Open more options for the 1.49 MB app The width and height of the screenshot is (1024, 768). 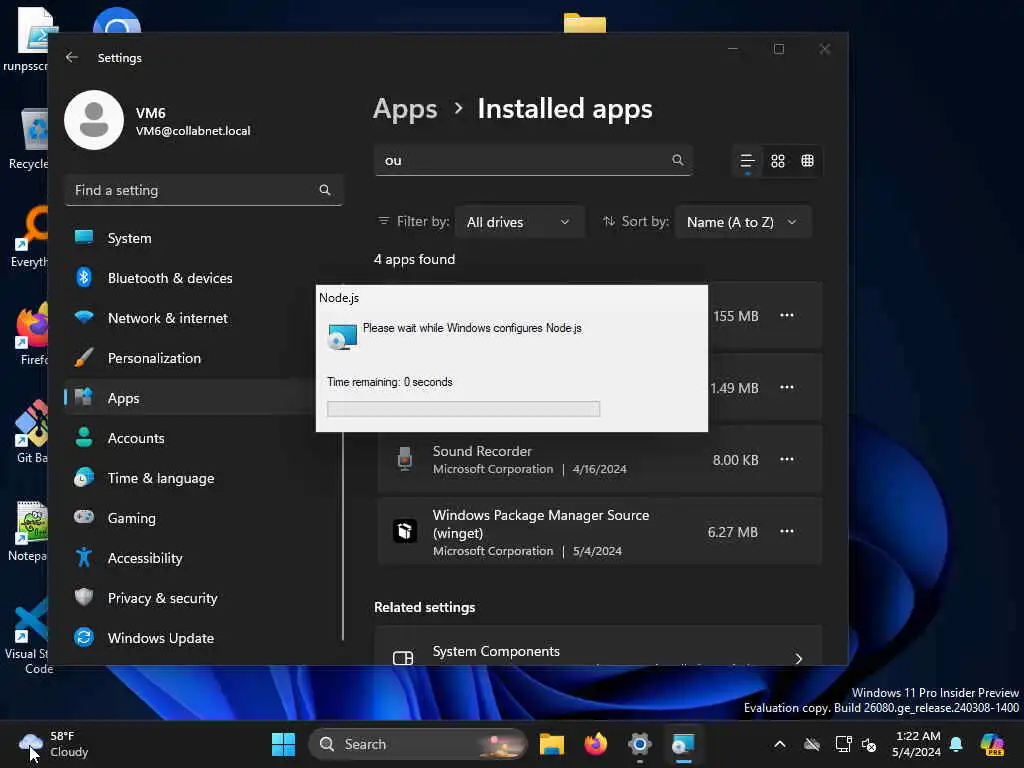point(787,387)
